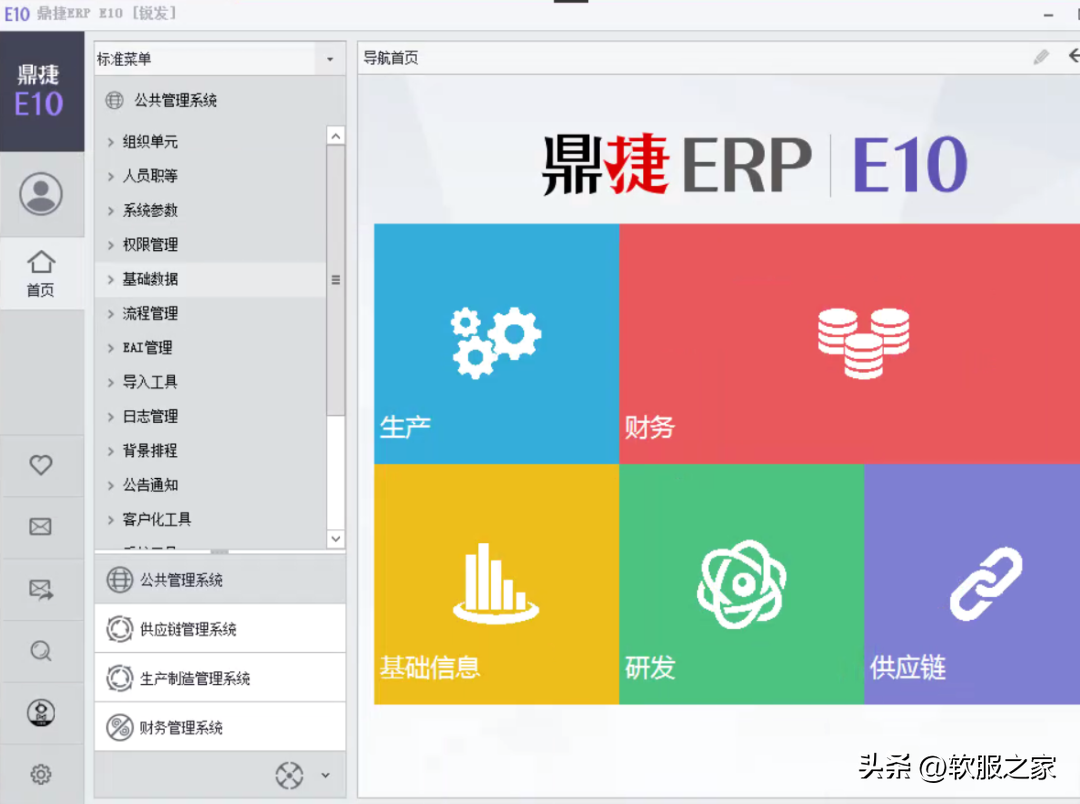The height and width of the screenshot is (804, 1080).
Task: Click the gears icon on 生产 tile
Action: (496, 342)
